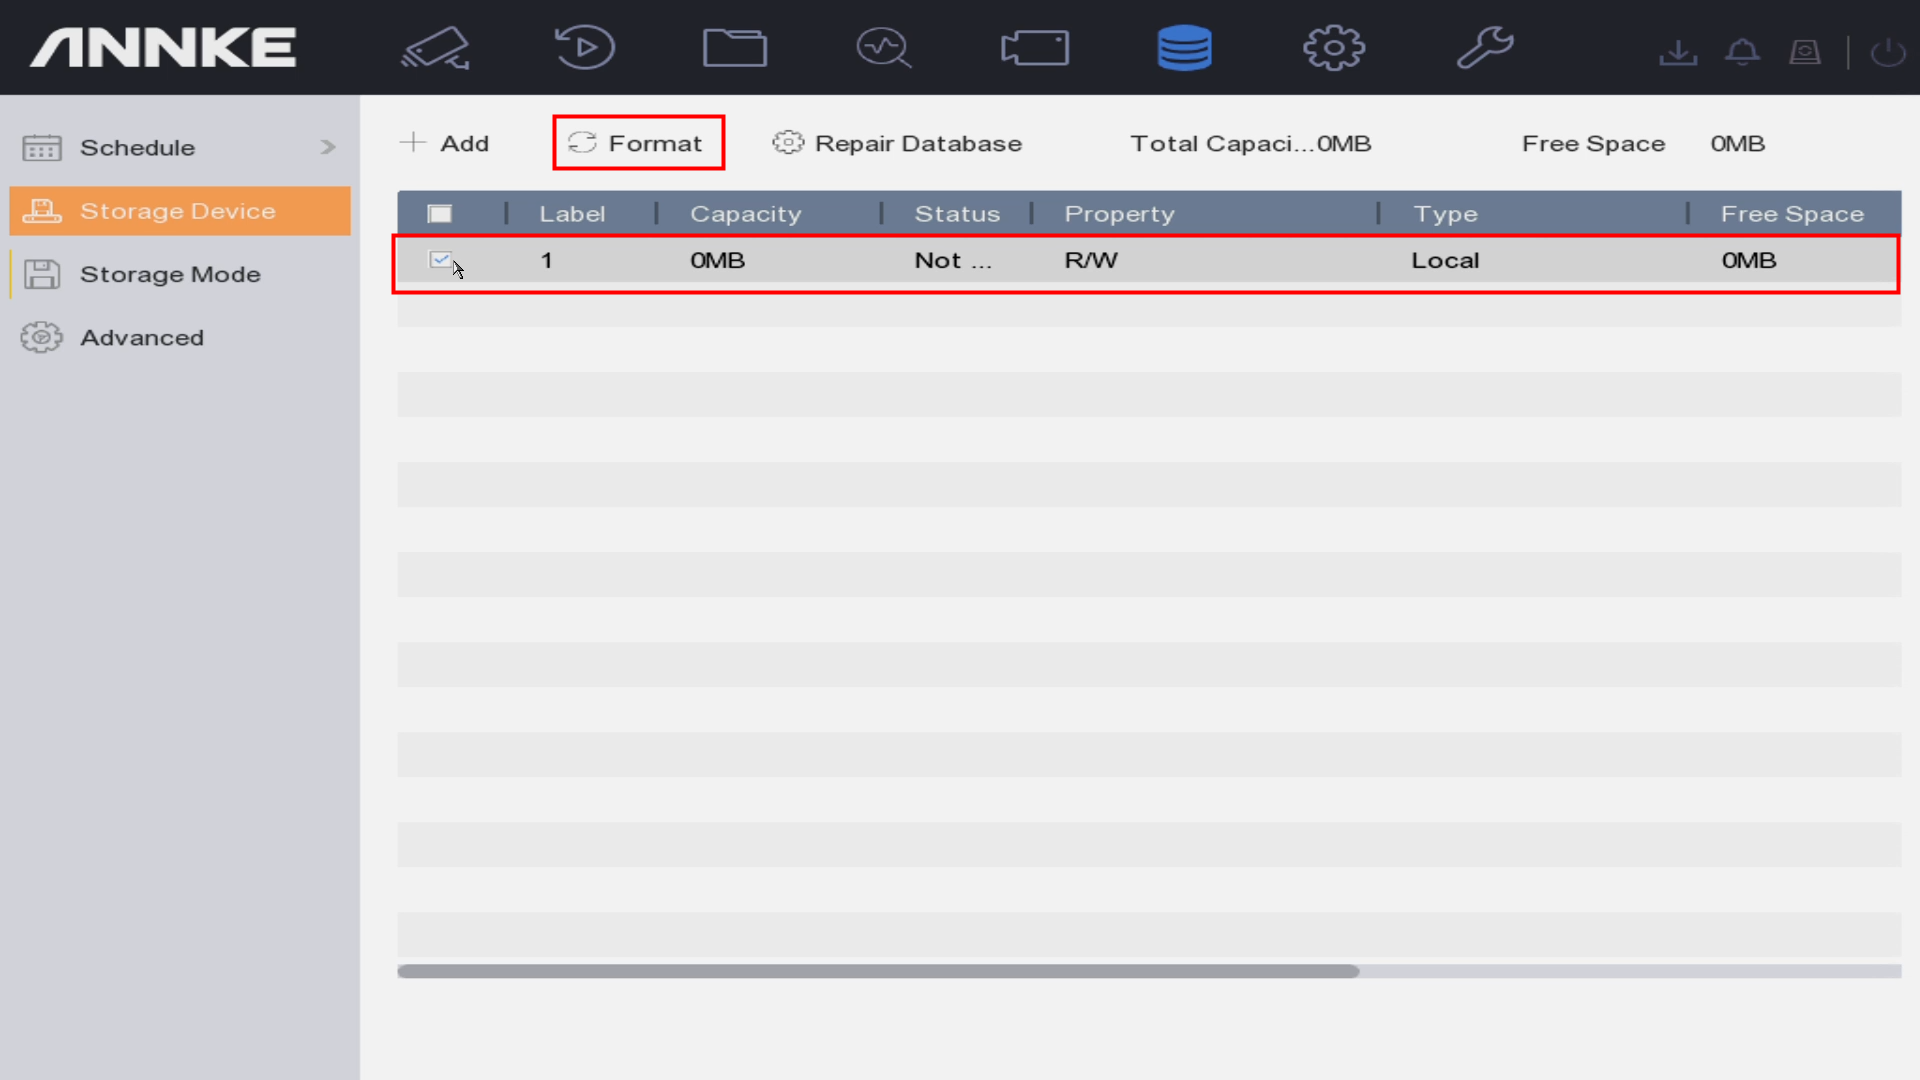
Task: Click the Type column header
Action: coord(1445,214)
